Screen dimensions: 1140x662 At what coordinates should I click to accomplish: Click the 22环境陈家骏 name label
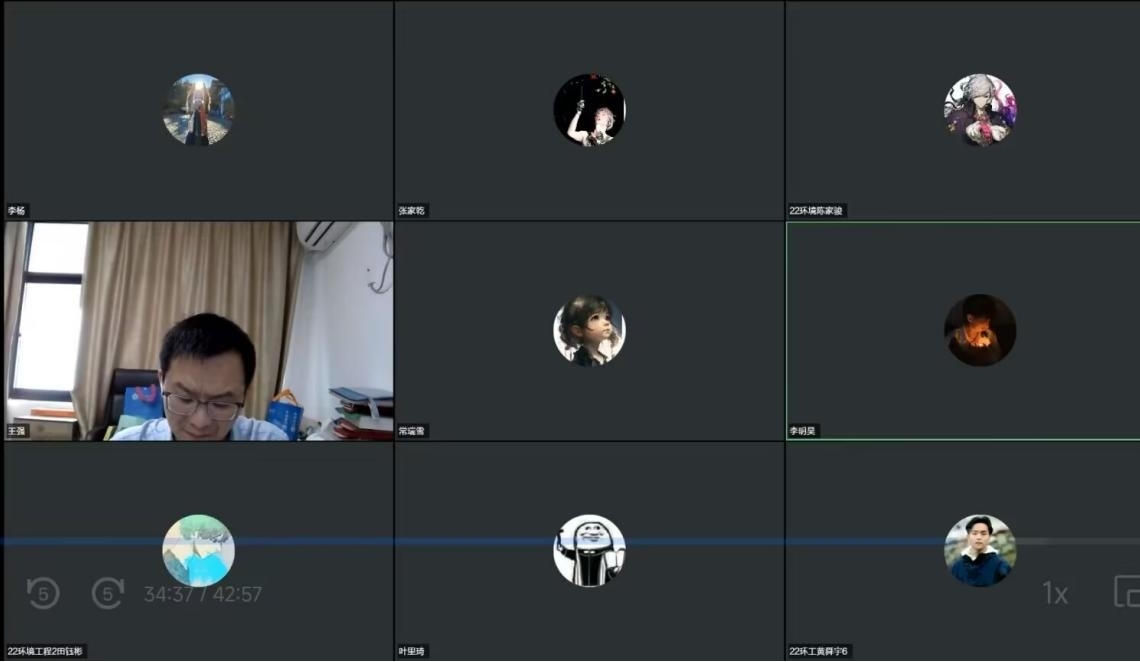(816, 211)
